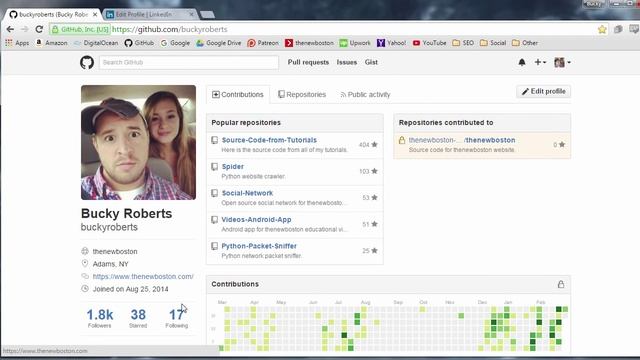The width and height of the screenshot is (640, 360).
Task: Open the Social-Network repository link
Action: (247, 193)
